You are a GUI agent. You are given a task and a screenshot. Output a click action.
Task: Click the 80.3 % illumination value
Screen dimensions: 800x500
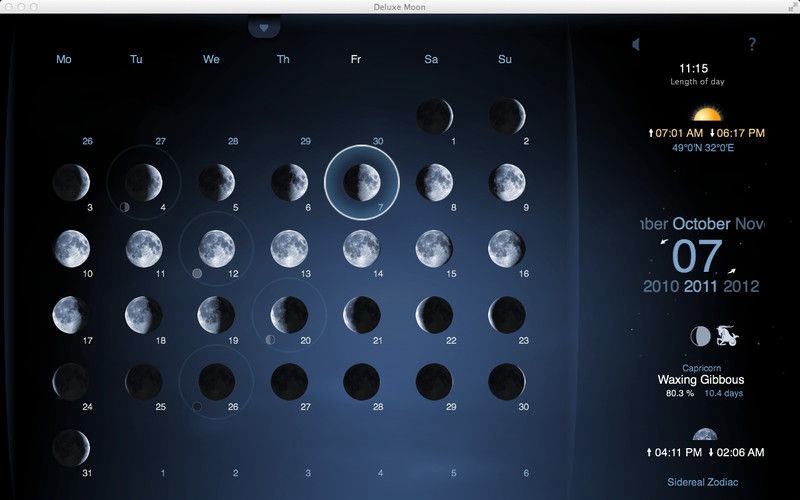pyautogui.click(x=680, y=393)
